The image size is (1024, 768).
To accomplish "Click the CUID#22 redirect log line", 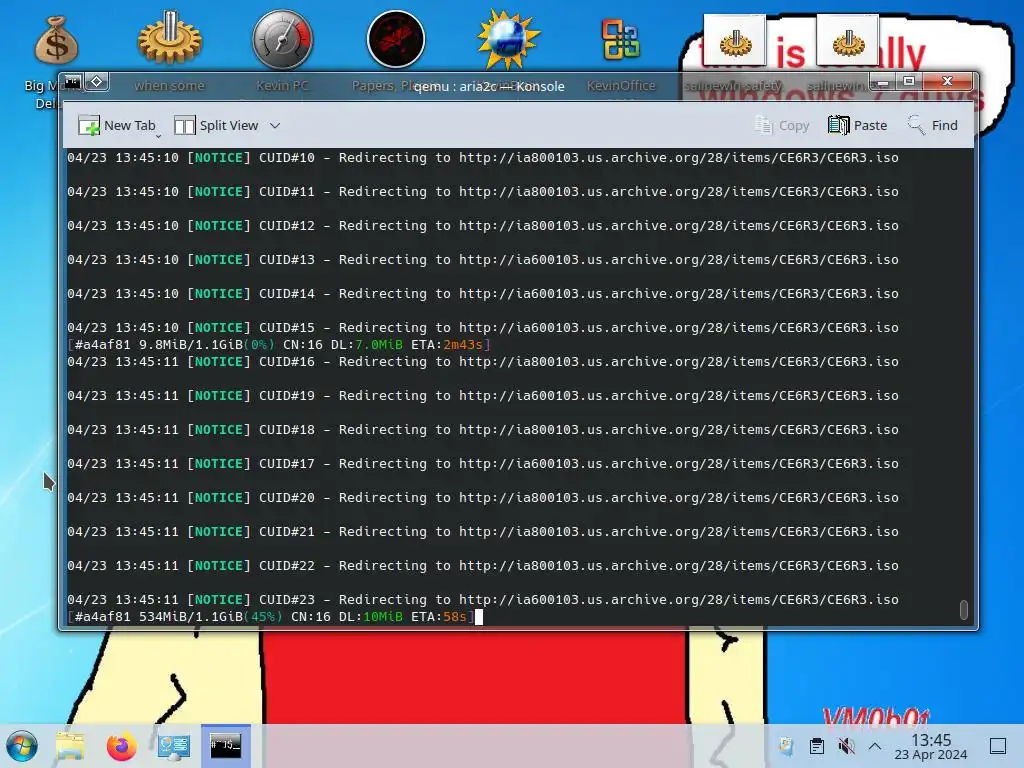I will 483,565.
